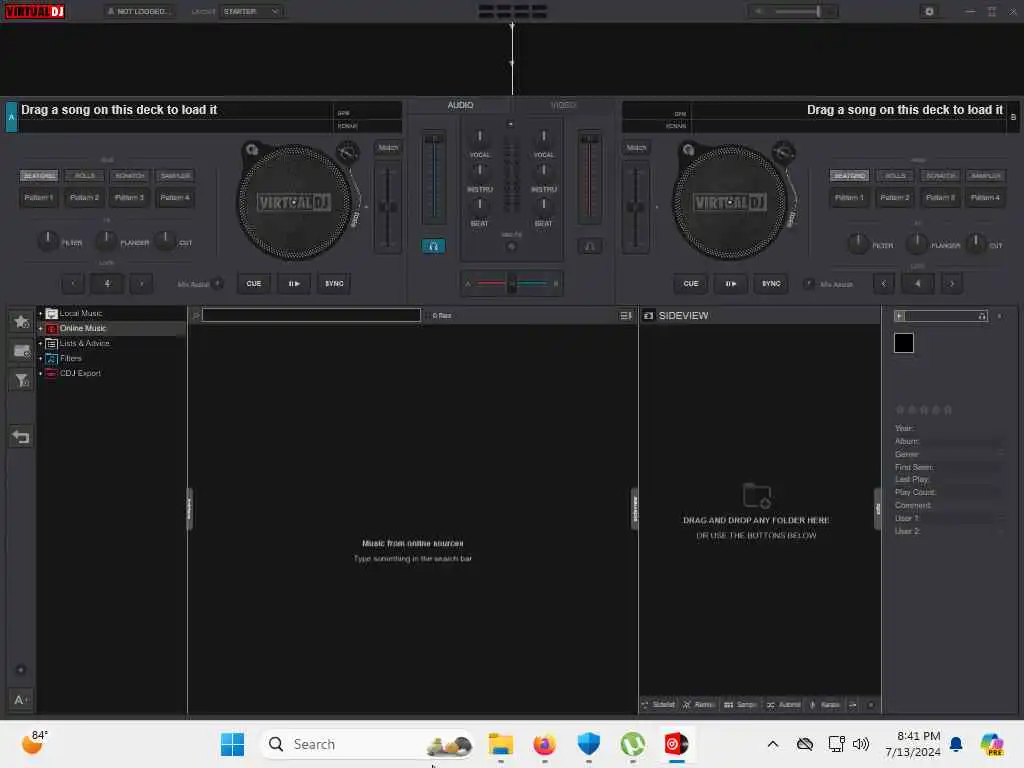
Task: Click the deck A letter indicator
Action: pos(11,118)
